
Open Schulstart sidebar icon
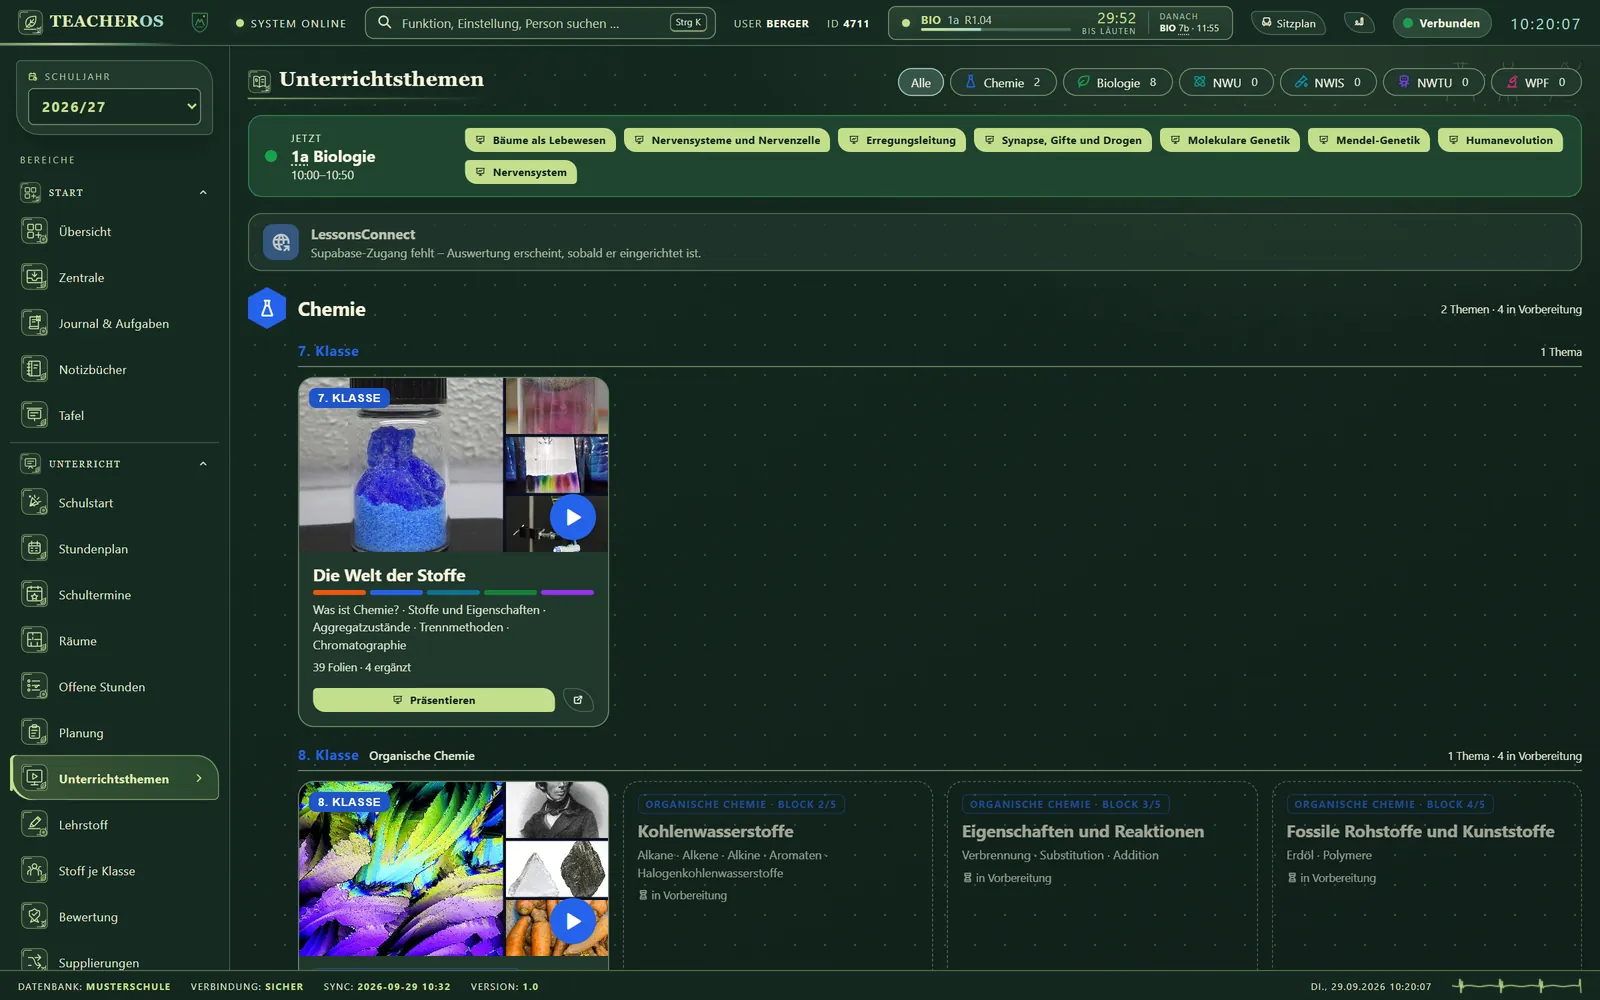pos(34,503)
